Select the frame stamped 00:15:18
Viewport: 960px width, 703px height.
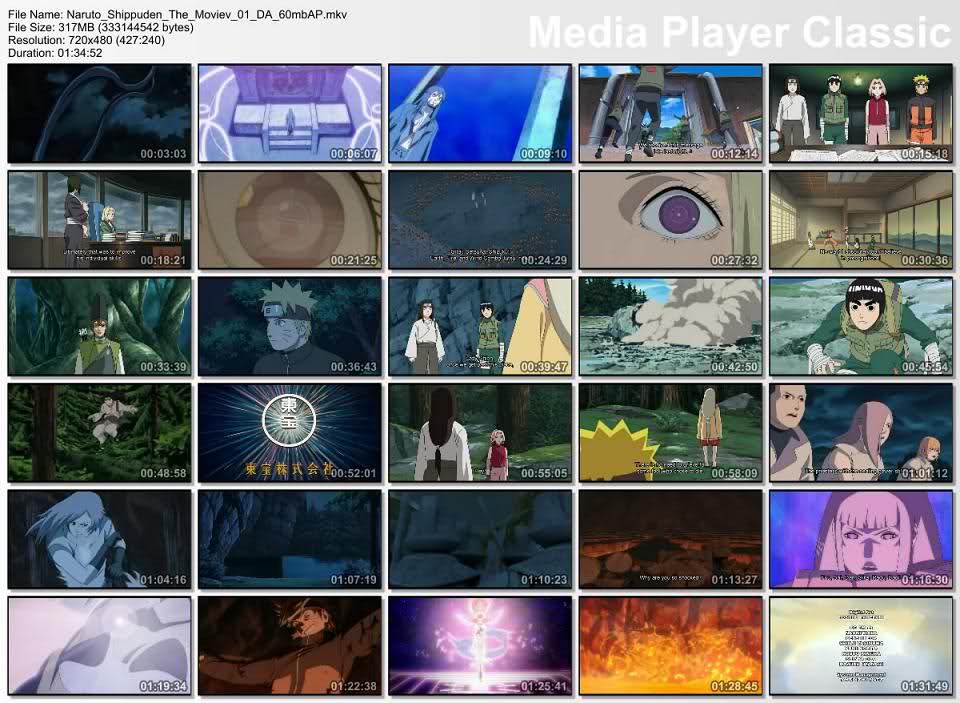click(861, 113)
